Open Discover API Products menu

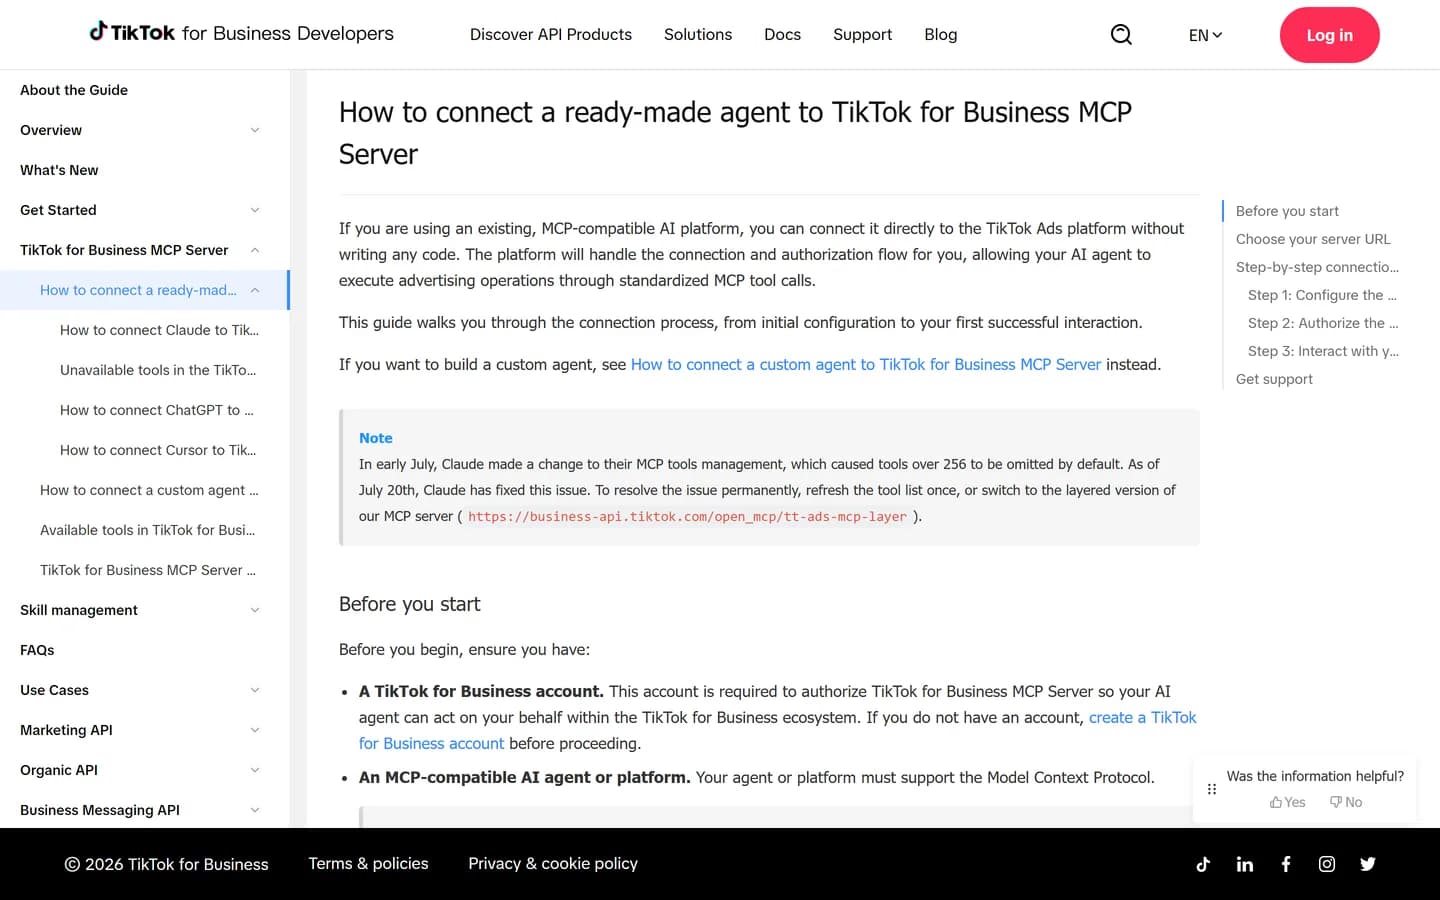pos(551,35)
